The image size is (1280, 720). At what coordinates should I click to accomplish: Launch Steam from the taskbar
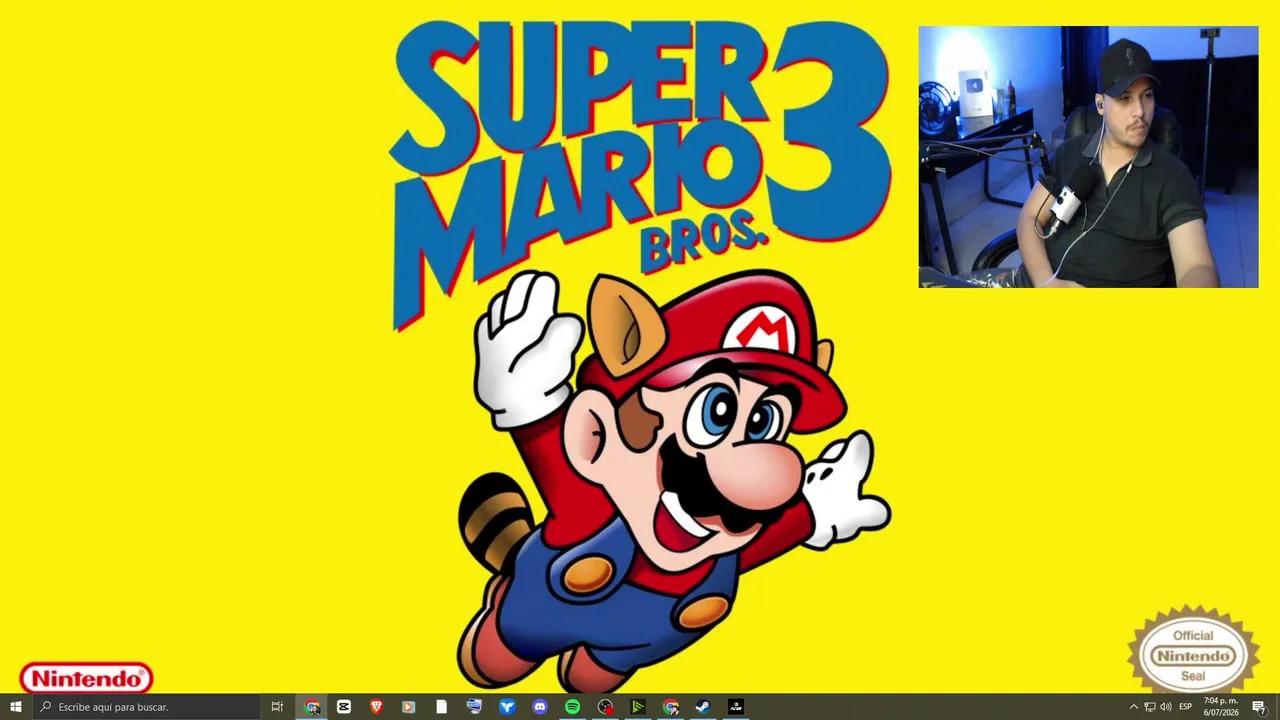tap(703, 707)
